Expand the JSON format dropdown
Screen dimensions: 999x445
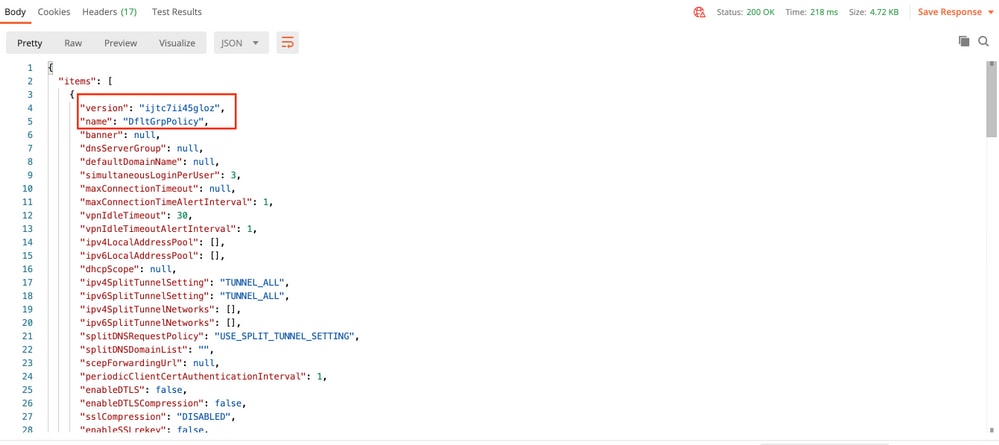(x=241, y=43)
